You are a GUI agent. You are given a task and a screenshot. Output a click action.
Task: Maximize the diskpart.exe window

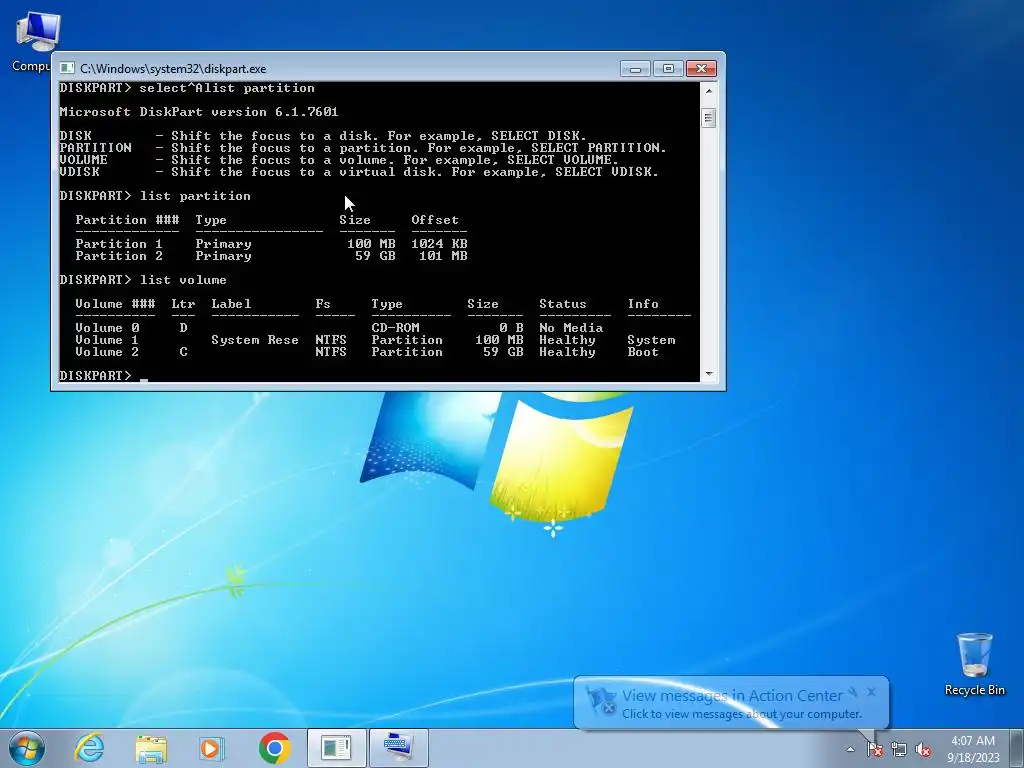tap(667, 69)
